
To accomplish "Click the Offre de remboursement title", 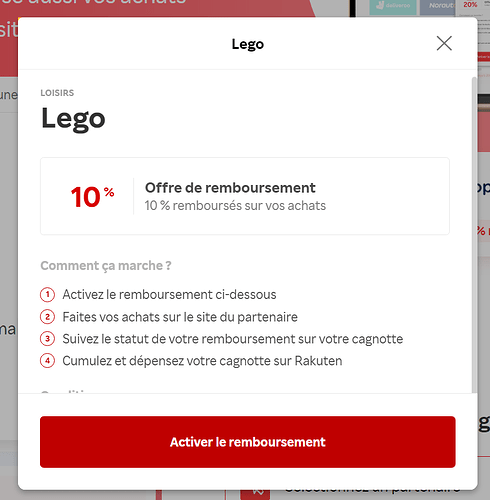I will [230, 188].
